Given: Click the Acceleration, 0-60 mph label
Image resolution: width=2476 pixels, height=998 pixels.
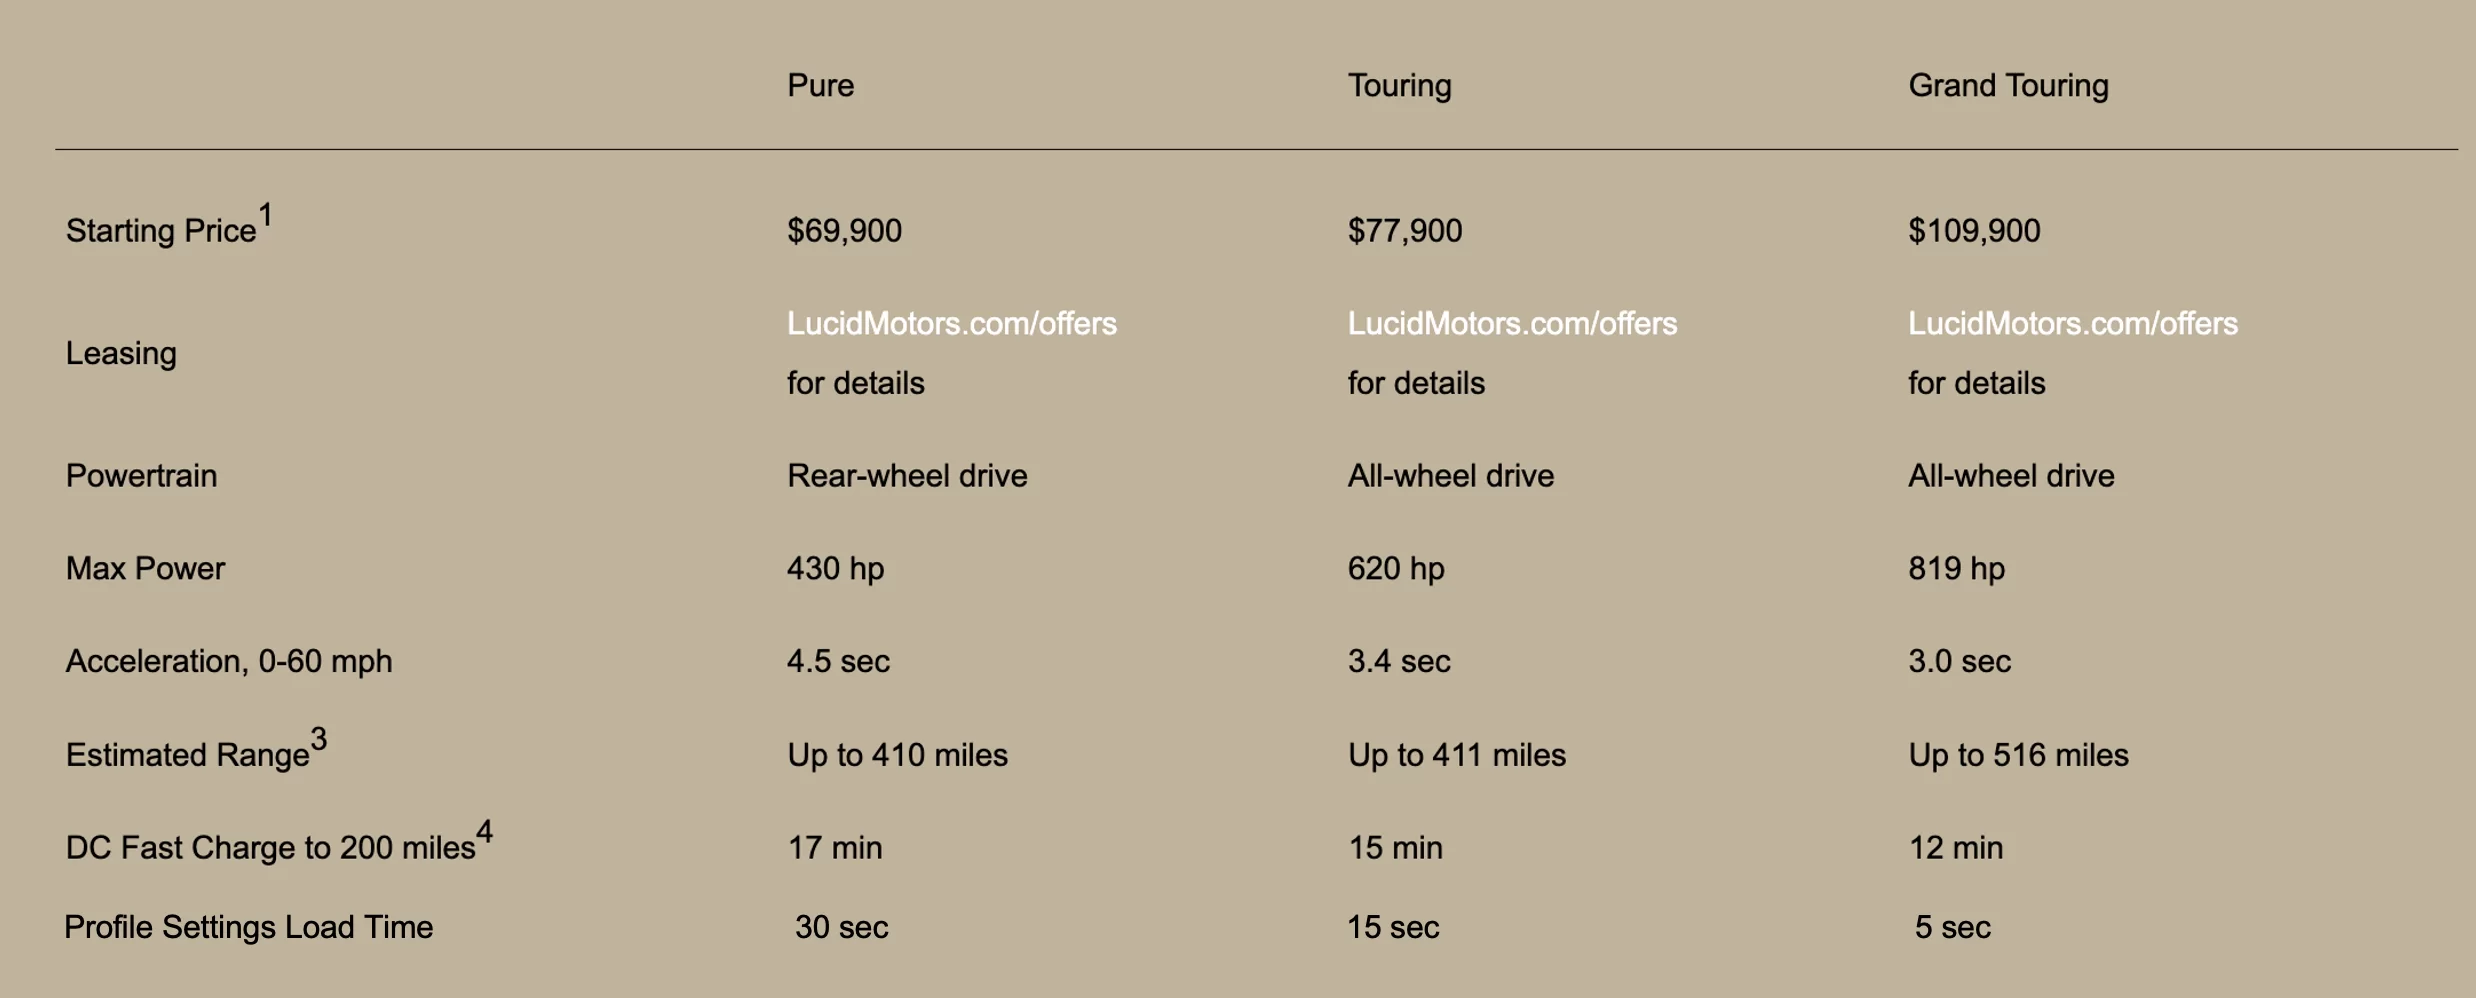Looking at the screenshot, I should tap(229, 662).
